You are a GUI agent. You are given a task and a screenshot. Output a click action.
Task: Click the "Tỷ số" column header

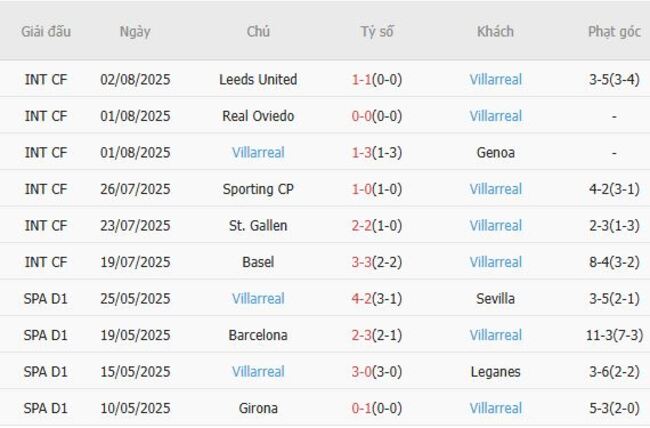[377, 31]
